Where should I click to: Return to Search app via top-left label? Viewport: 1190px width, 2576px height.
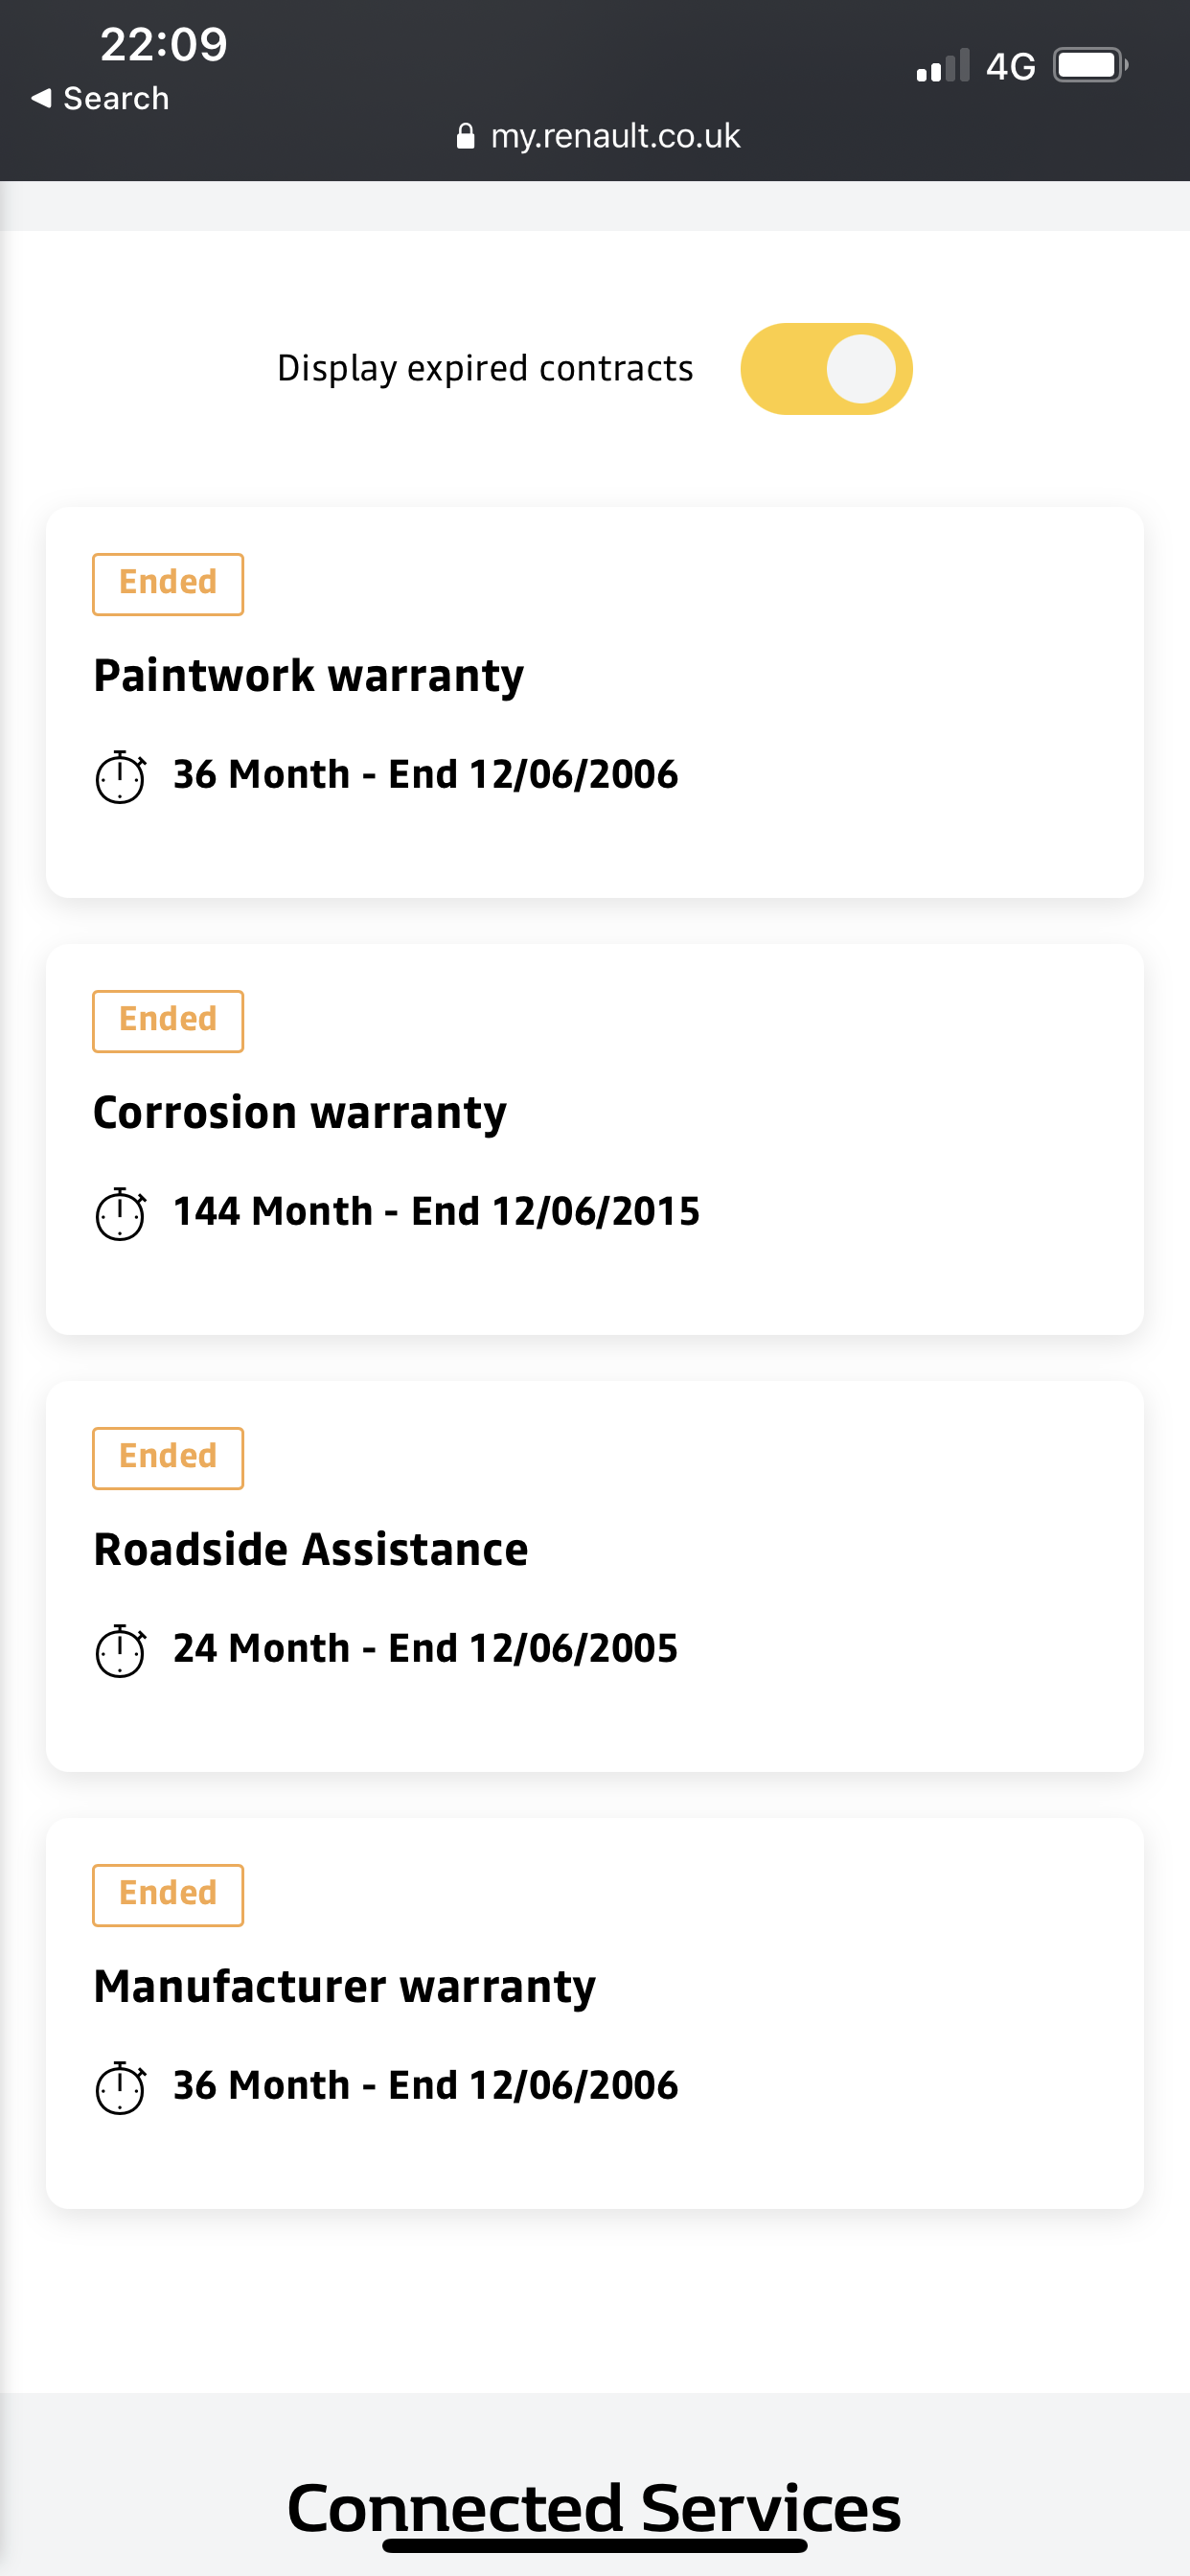tap(116, 98)
